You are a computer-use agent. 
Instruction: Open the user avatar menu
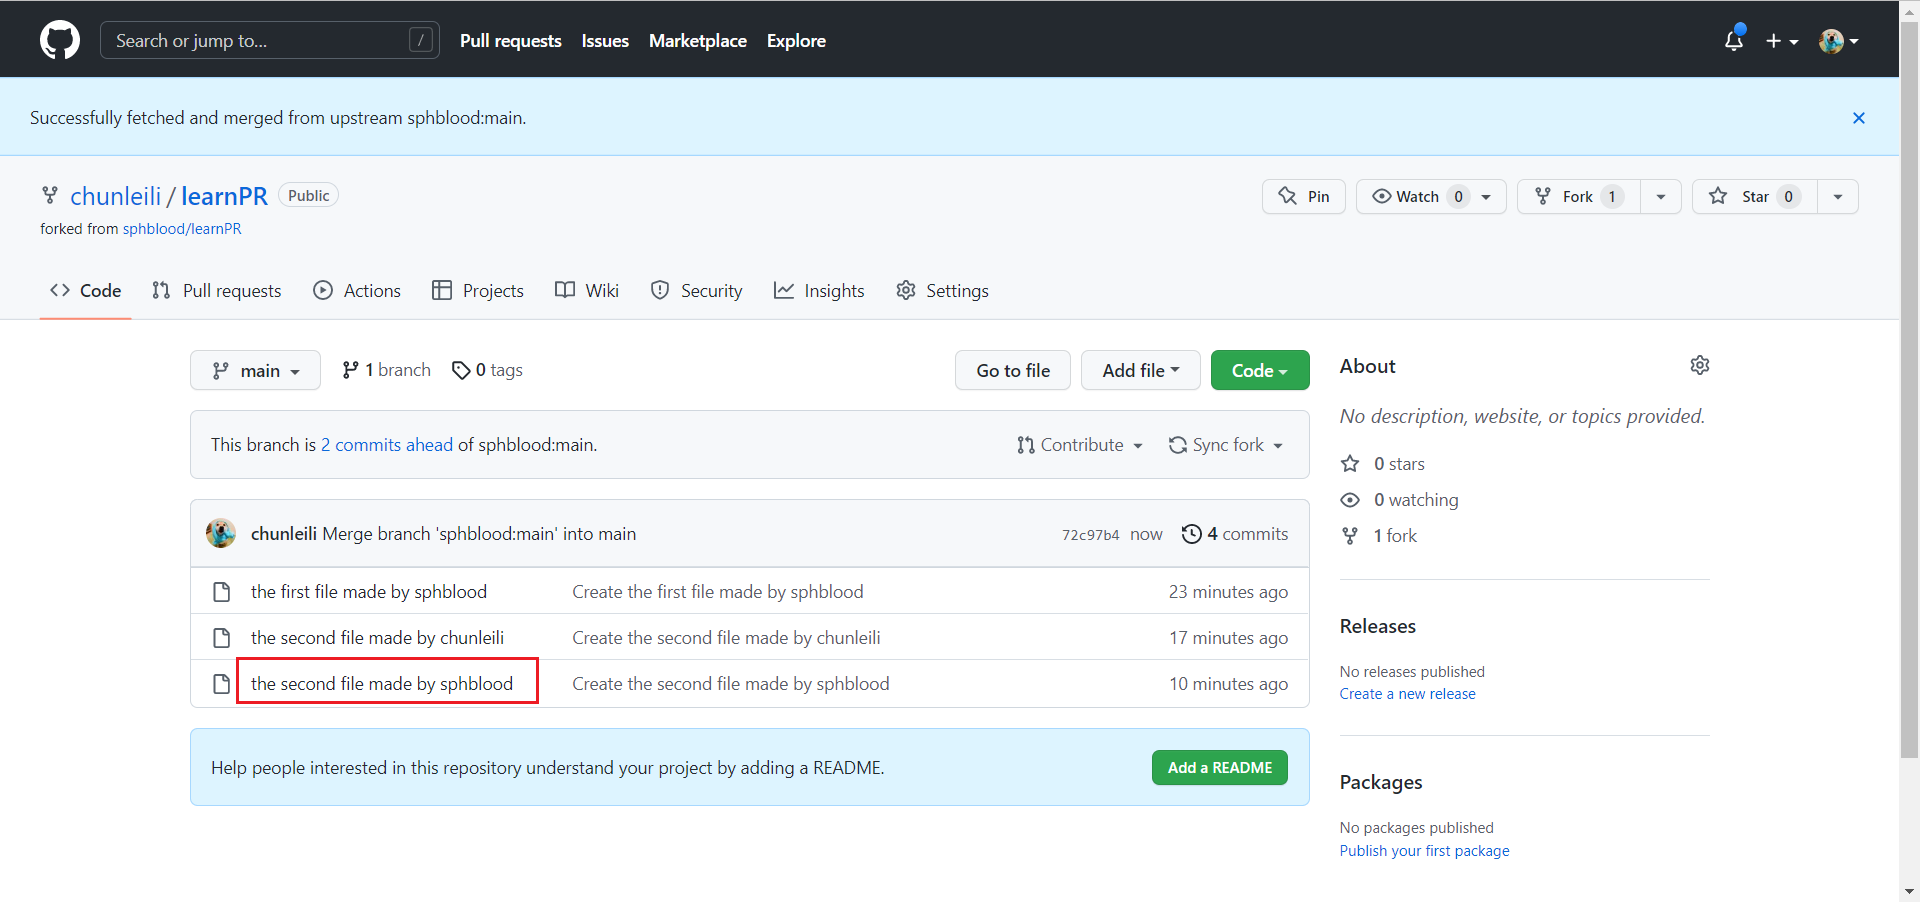(1839, 41)
